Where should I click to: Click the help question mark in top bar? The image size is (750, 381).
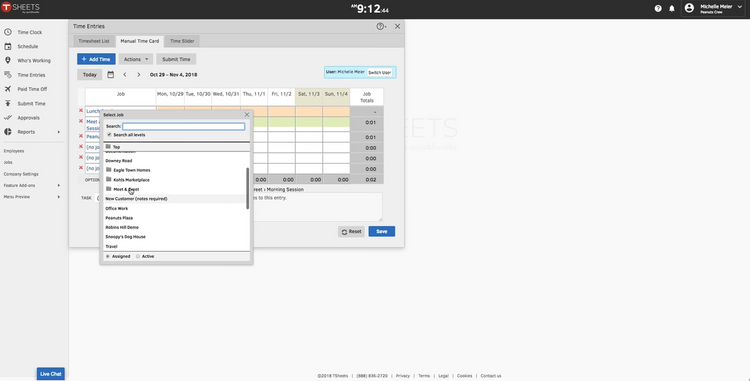(x=658, y=8)
